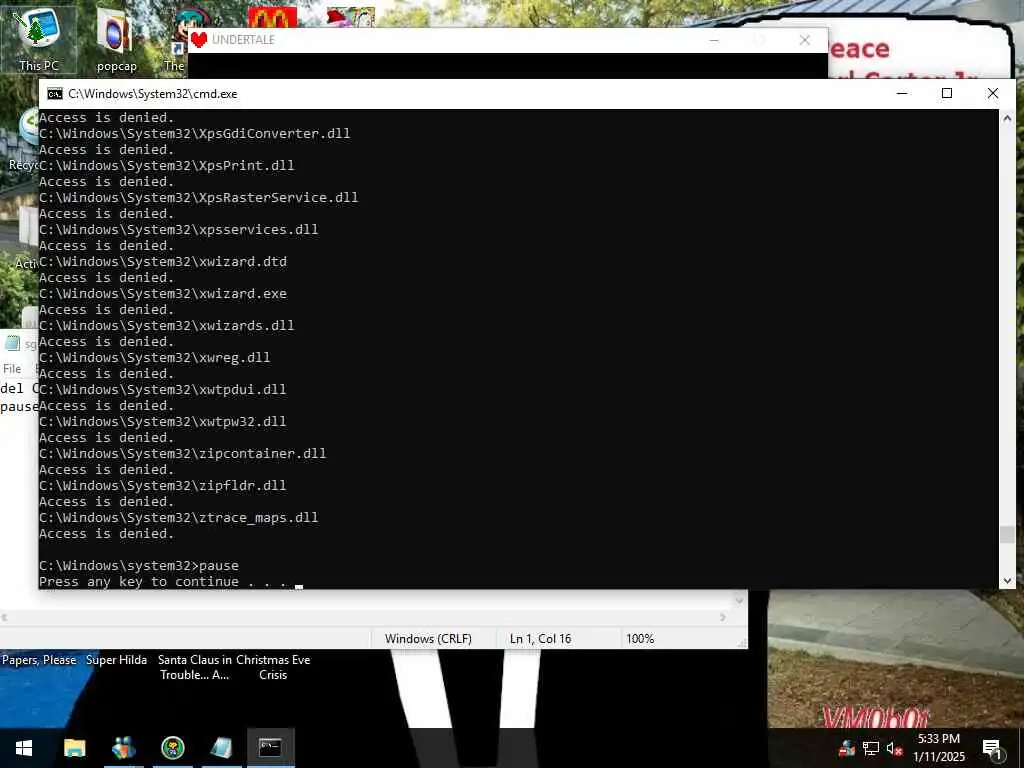Image resolution: width=1024 pixels, height=768 pixels.
Task: Click the Notepad window title icon
Action: (x=13, y=344)
